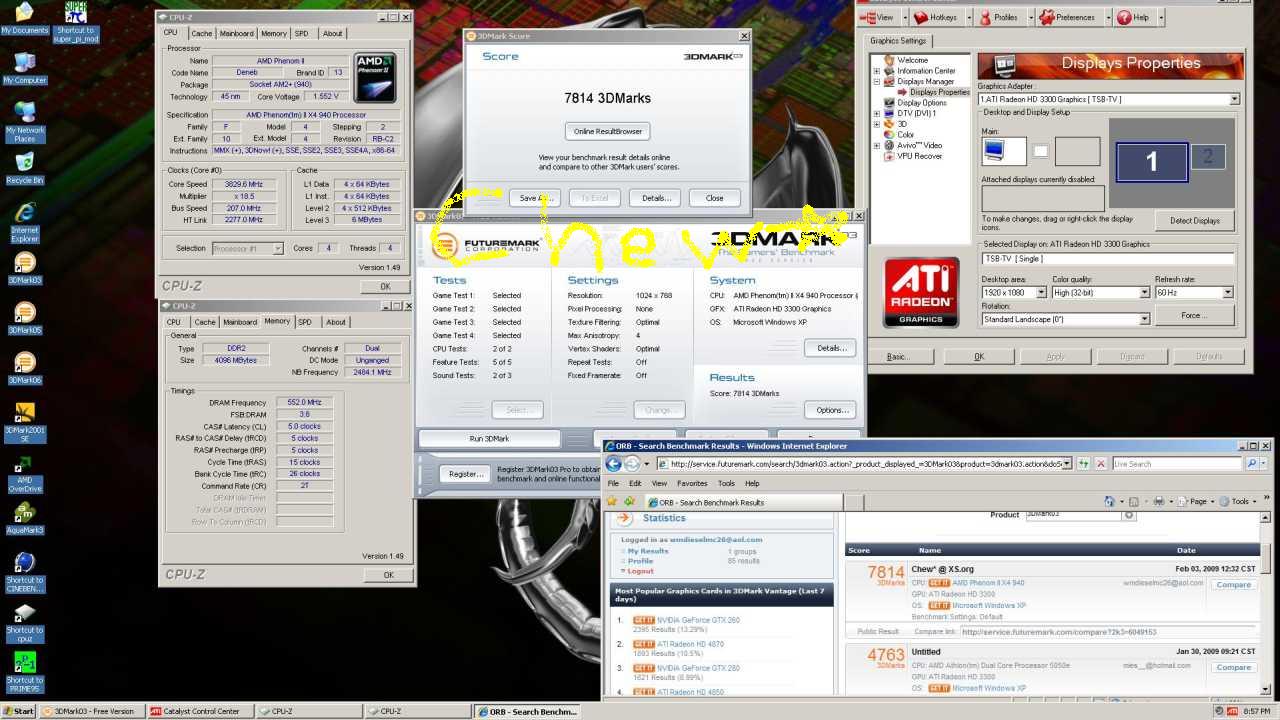Launch AMD OverDrive from the desktop

pyautogui.click(x=25, y=475)
